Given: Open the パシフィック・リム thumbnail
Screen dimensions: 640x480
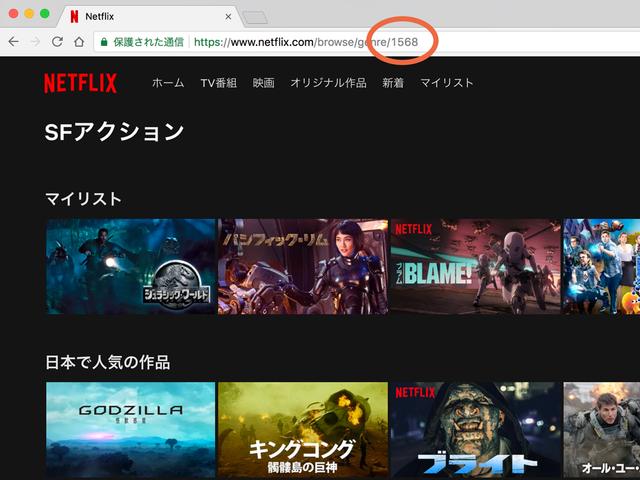Looking at the screenshot, I should coord(303,267).
